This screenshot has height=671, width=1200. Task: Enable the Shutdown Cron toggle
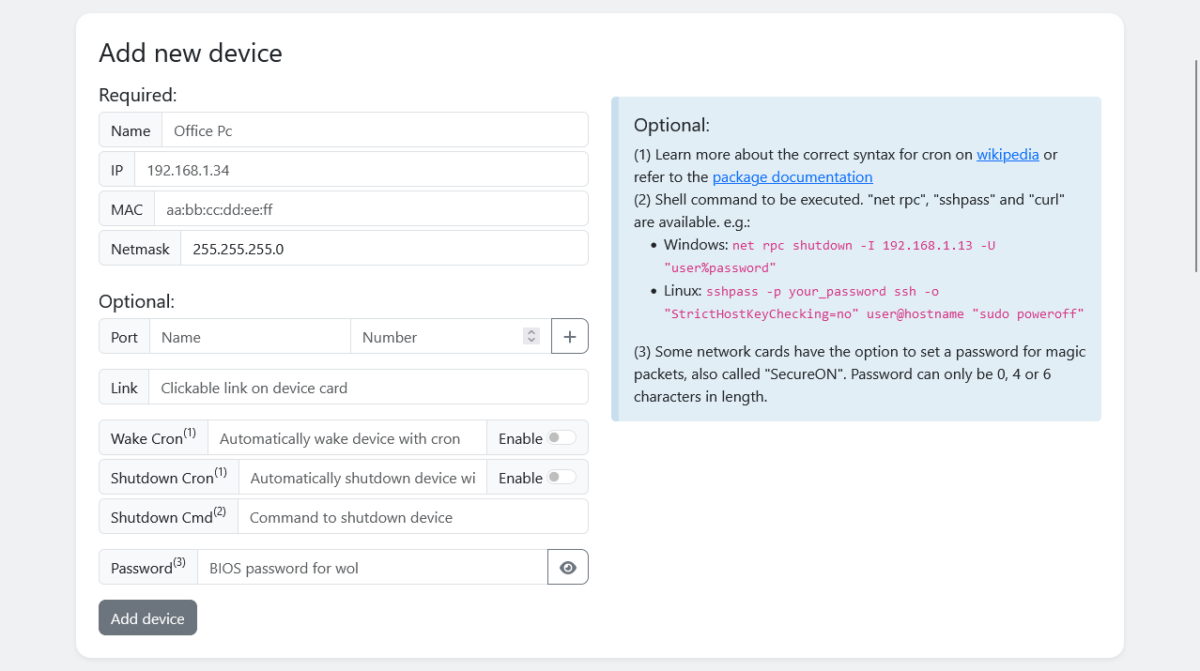click(561, 478)
